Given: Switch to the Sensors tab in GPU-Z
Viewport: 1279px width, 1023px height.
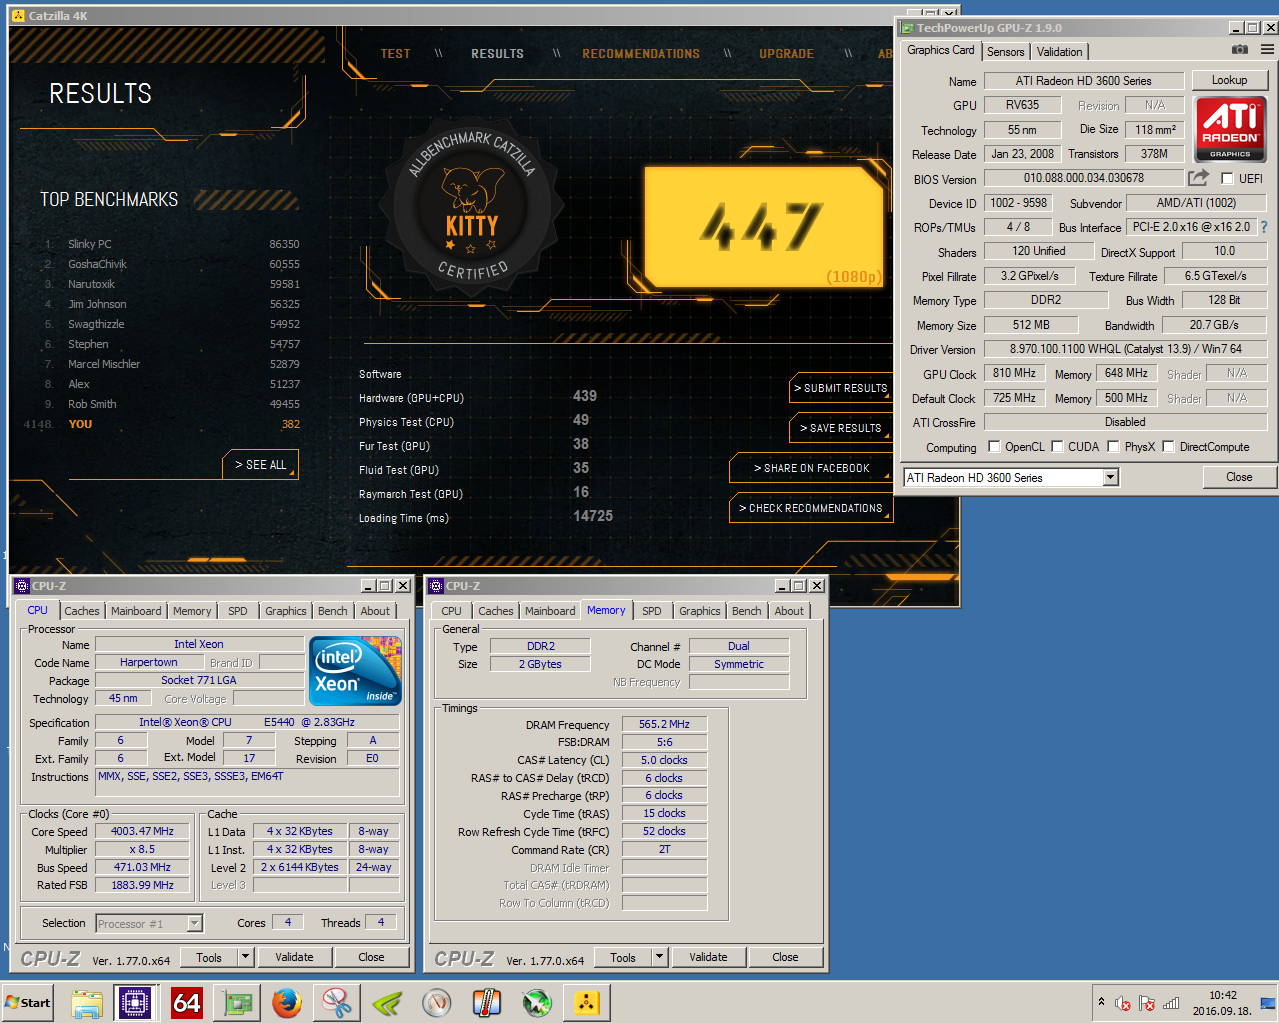Looking at the screenshot, I should pos(1005,52).
